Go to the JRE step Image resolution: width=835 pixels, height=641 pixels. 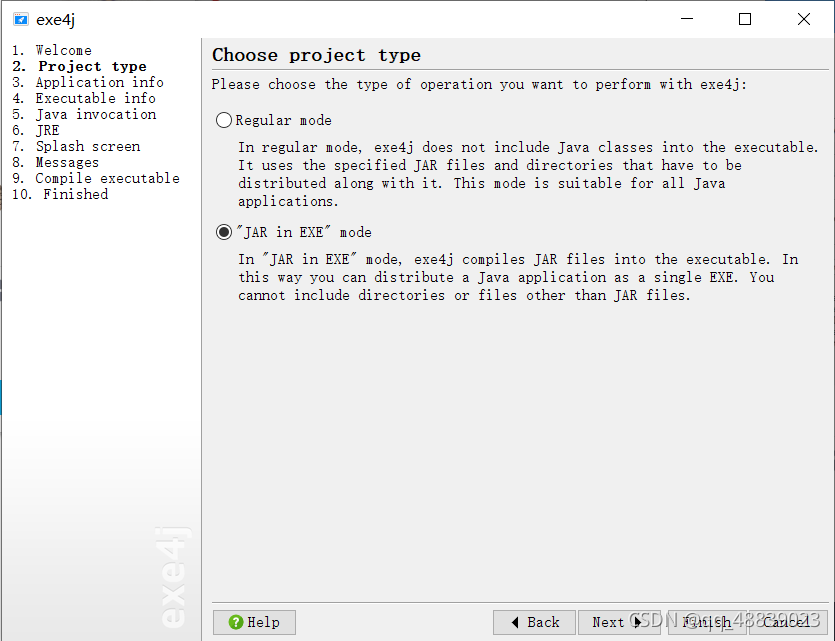47,130
